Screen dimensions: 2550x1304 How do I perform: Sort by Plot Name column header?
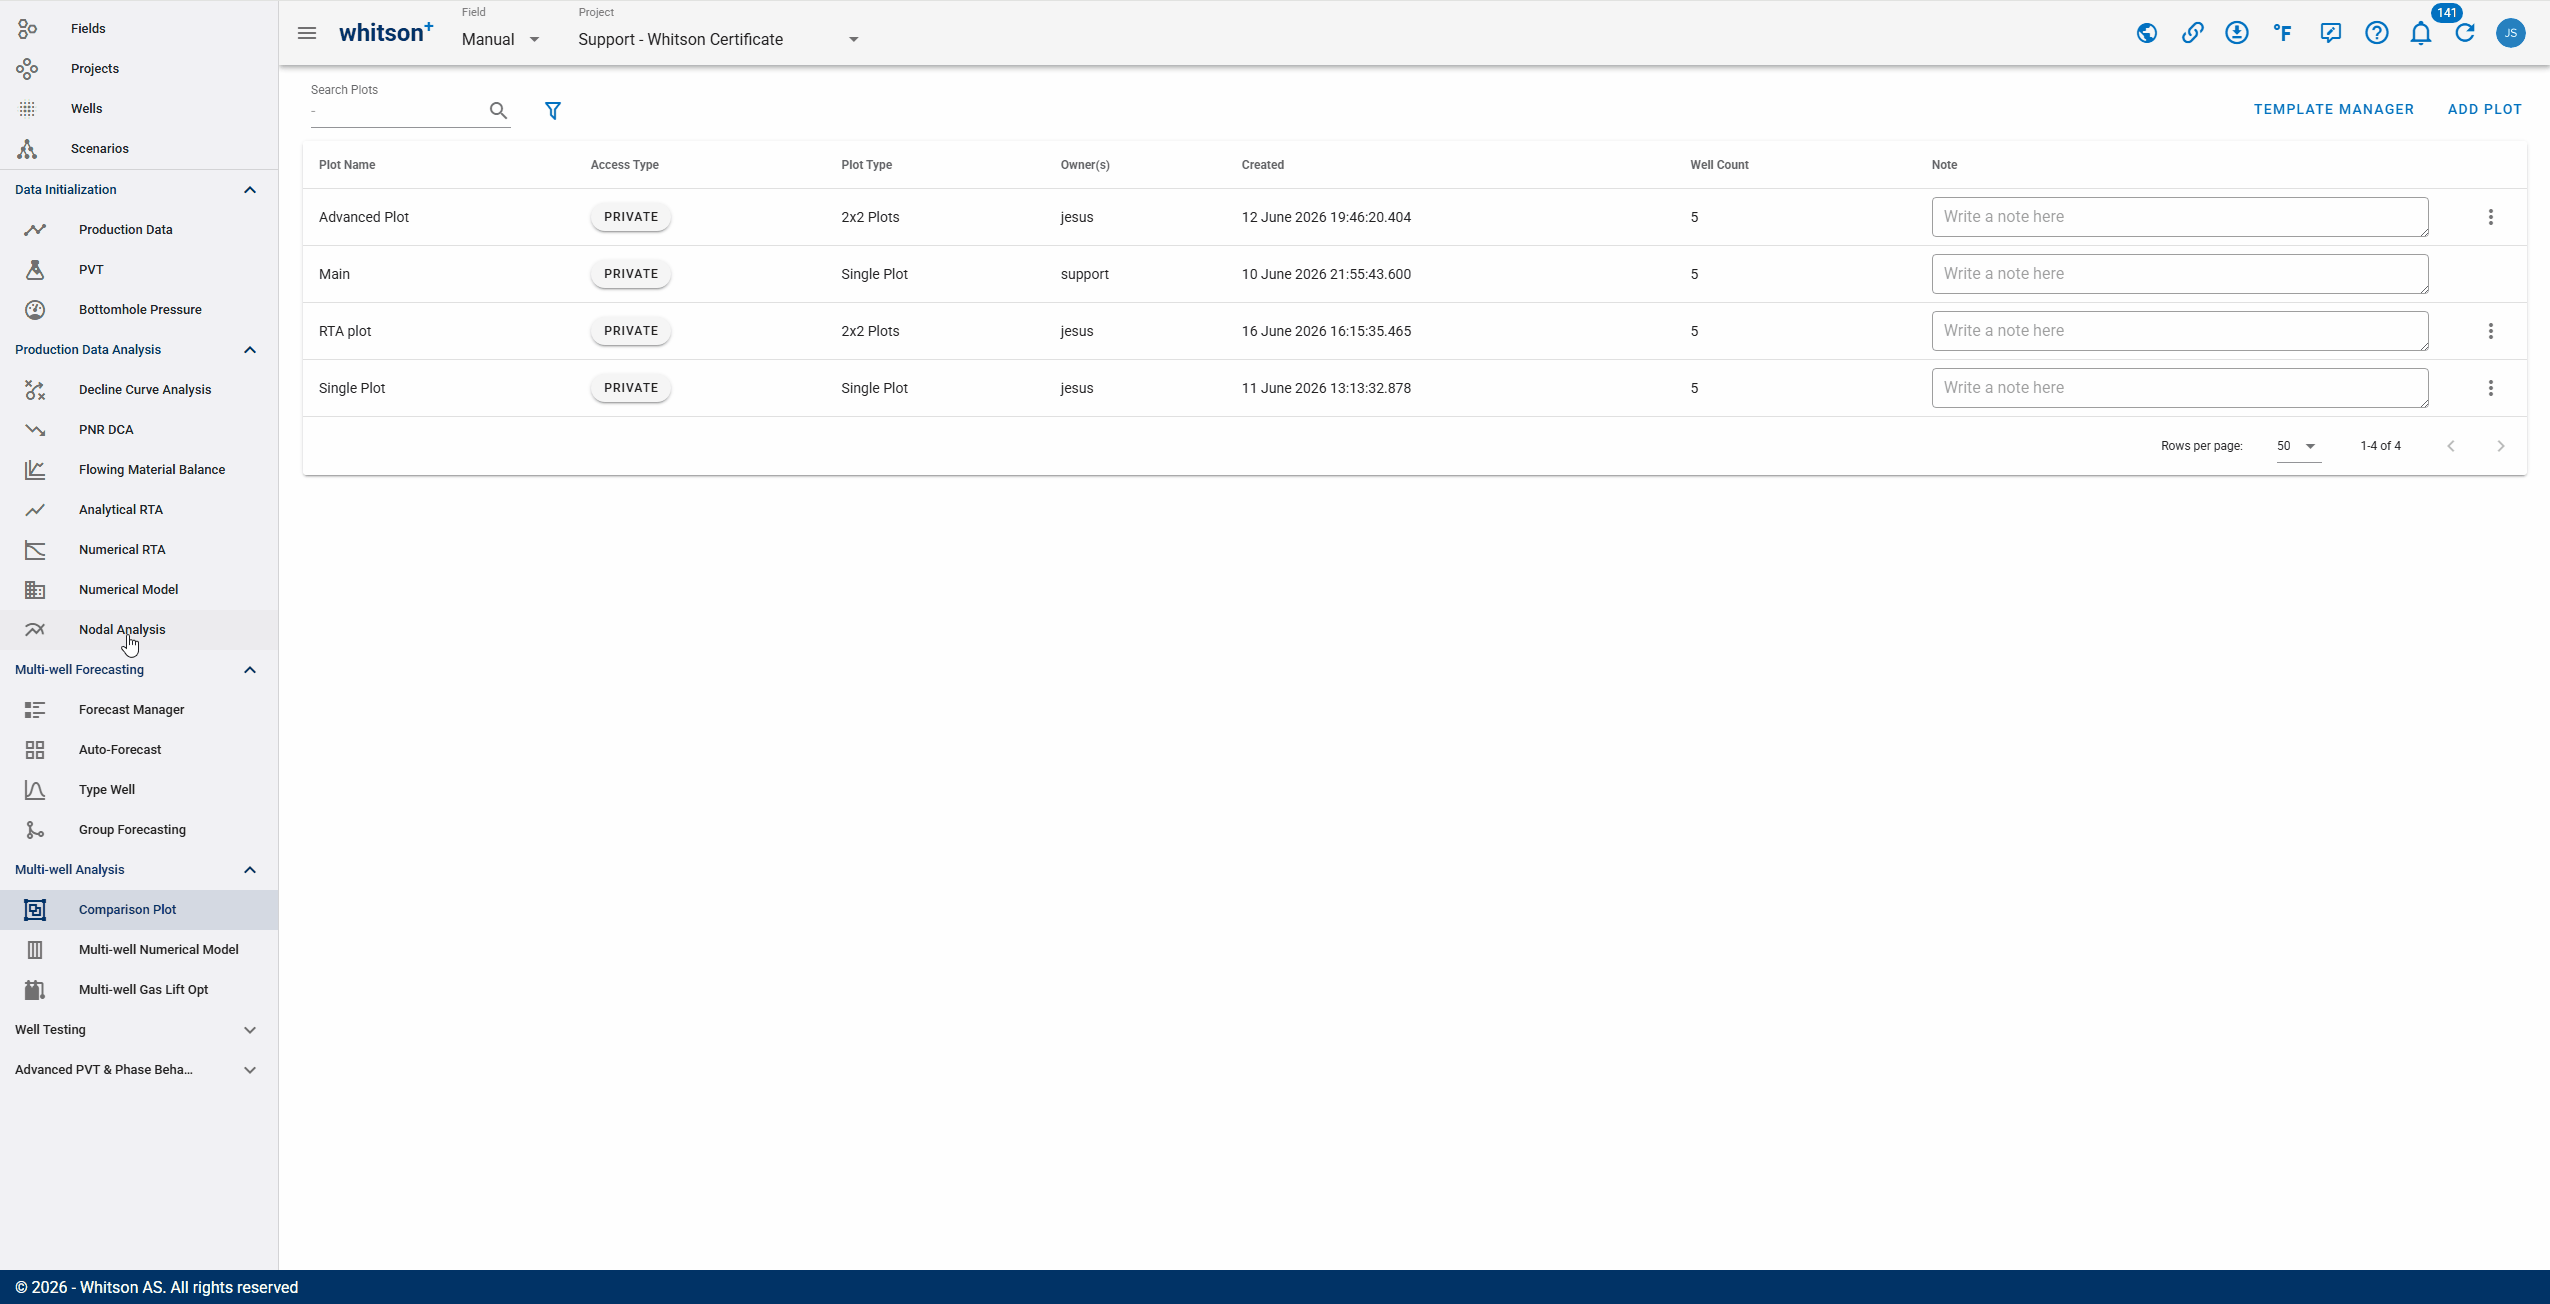pos(347,165)
